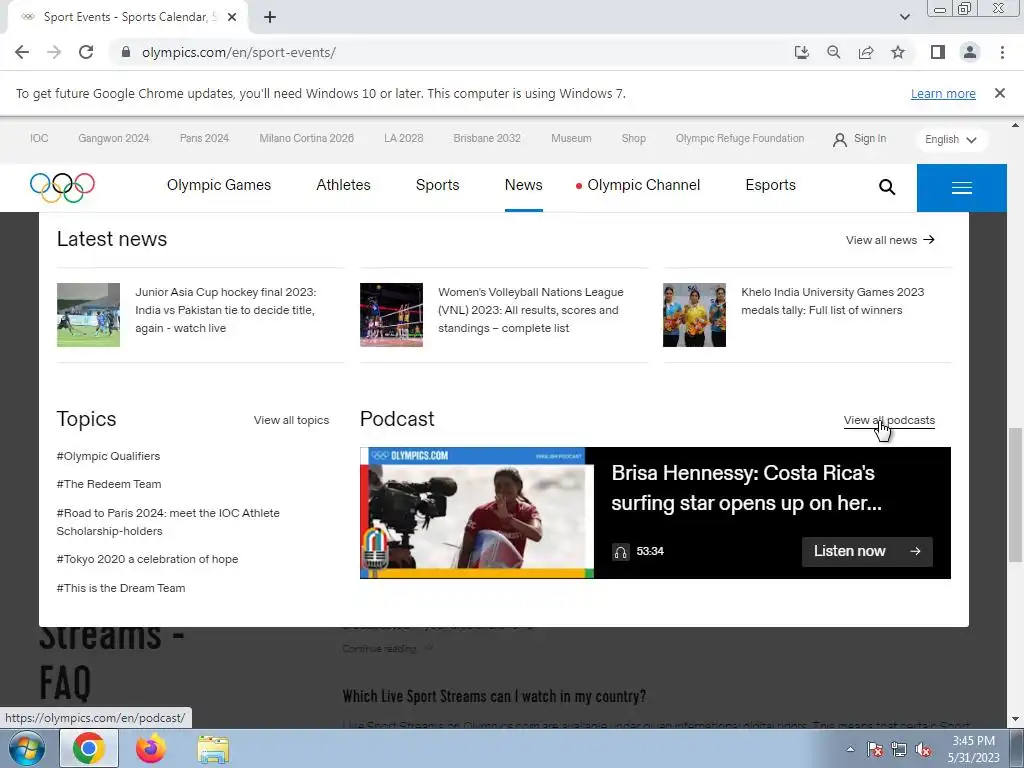Click View all news link

click(x=890, y=240)
